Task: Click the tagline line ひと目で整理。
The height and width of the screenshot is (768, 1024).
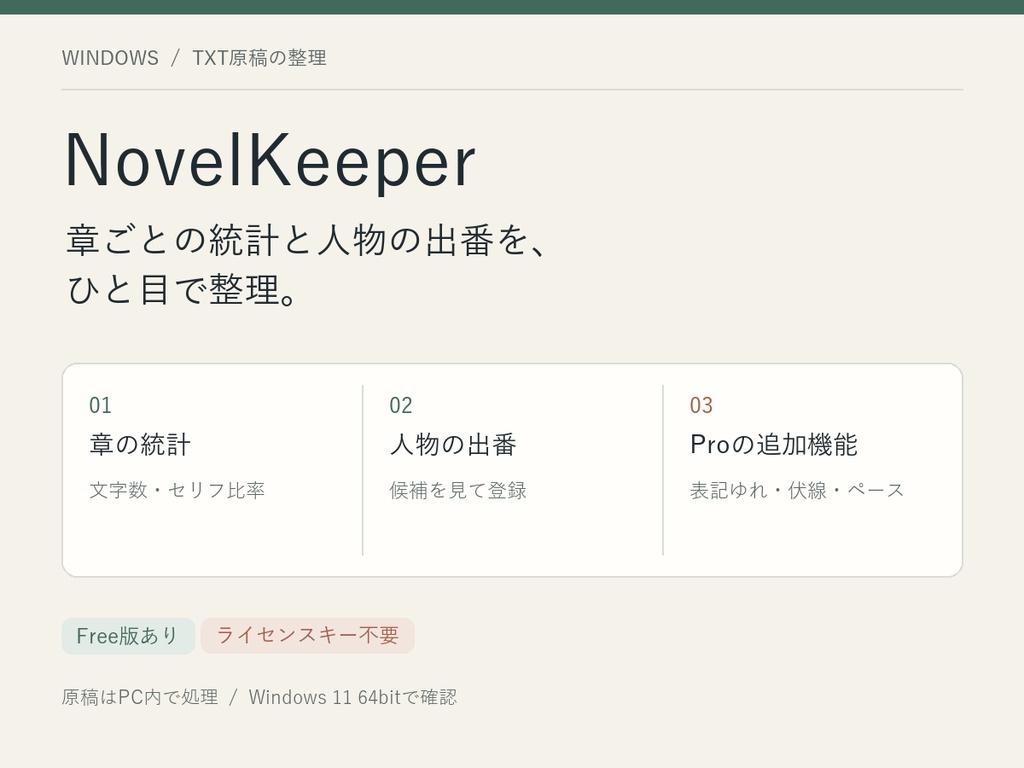Action: [182, 289]
